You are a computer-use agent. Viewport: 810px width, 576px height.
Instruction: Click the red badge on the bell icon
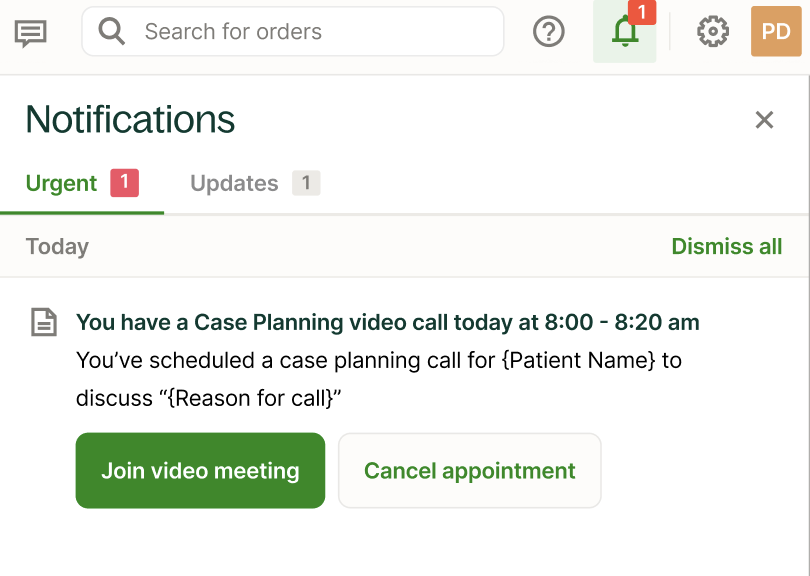click(x=643, y=13)
